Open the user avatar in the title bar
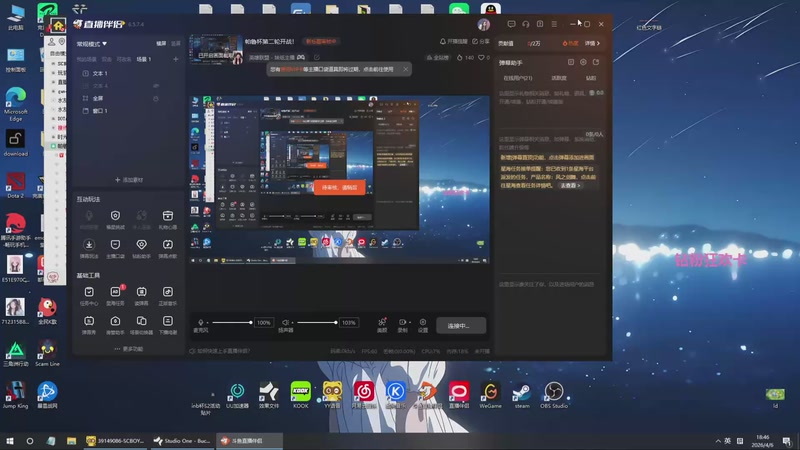Image resolution: width=800 pixels, height=450 pixels. click(x=484, y=24)
